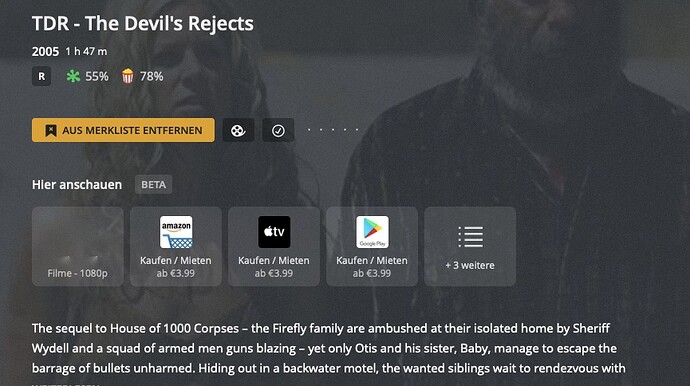Remove movie via Aus Merkliste entfernen

pos(123,130)
